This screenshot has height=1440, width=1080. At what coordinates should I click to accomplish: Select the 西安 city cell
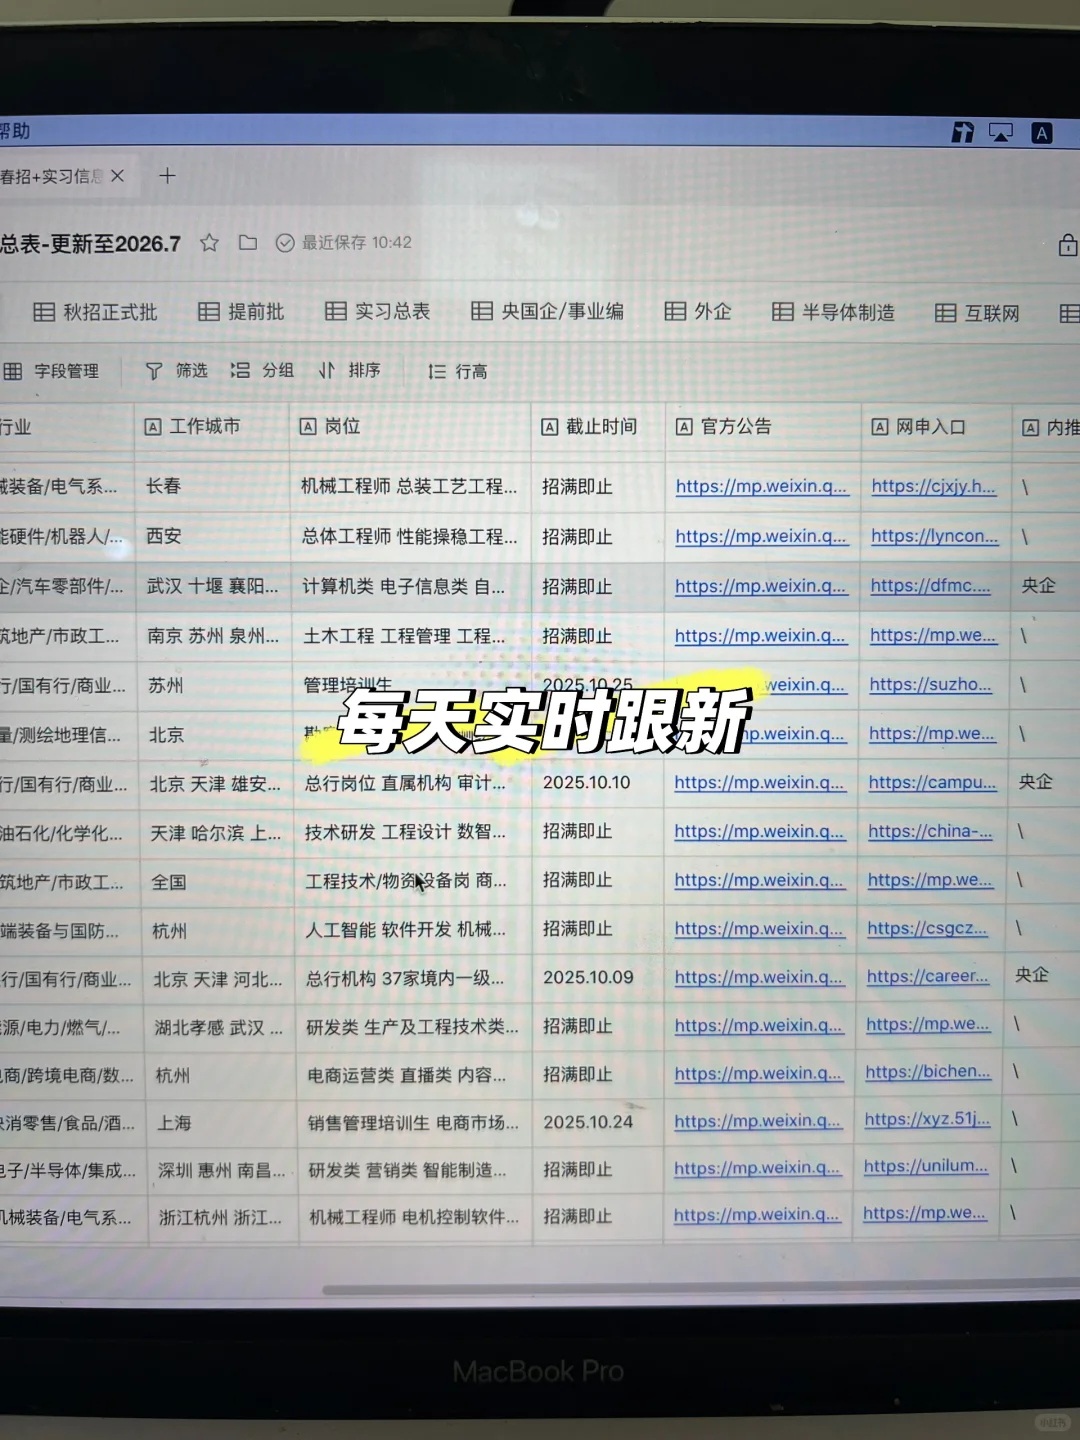click(212, 537)
